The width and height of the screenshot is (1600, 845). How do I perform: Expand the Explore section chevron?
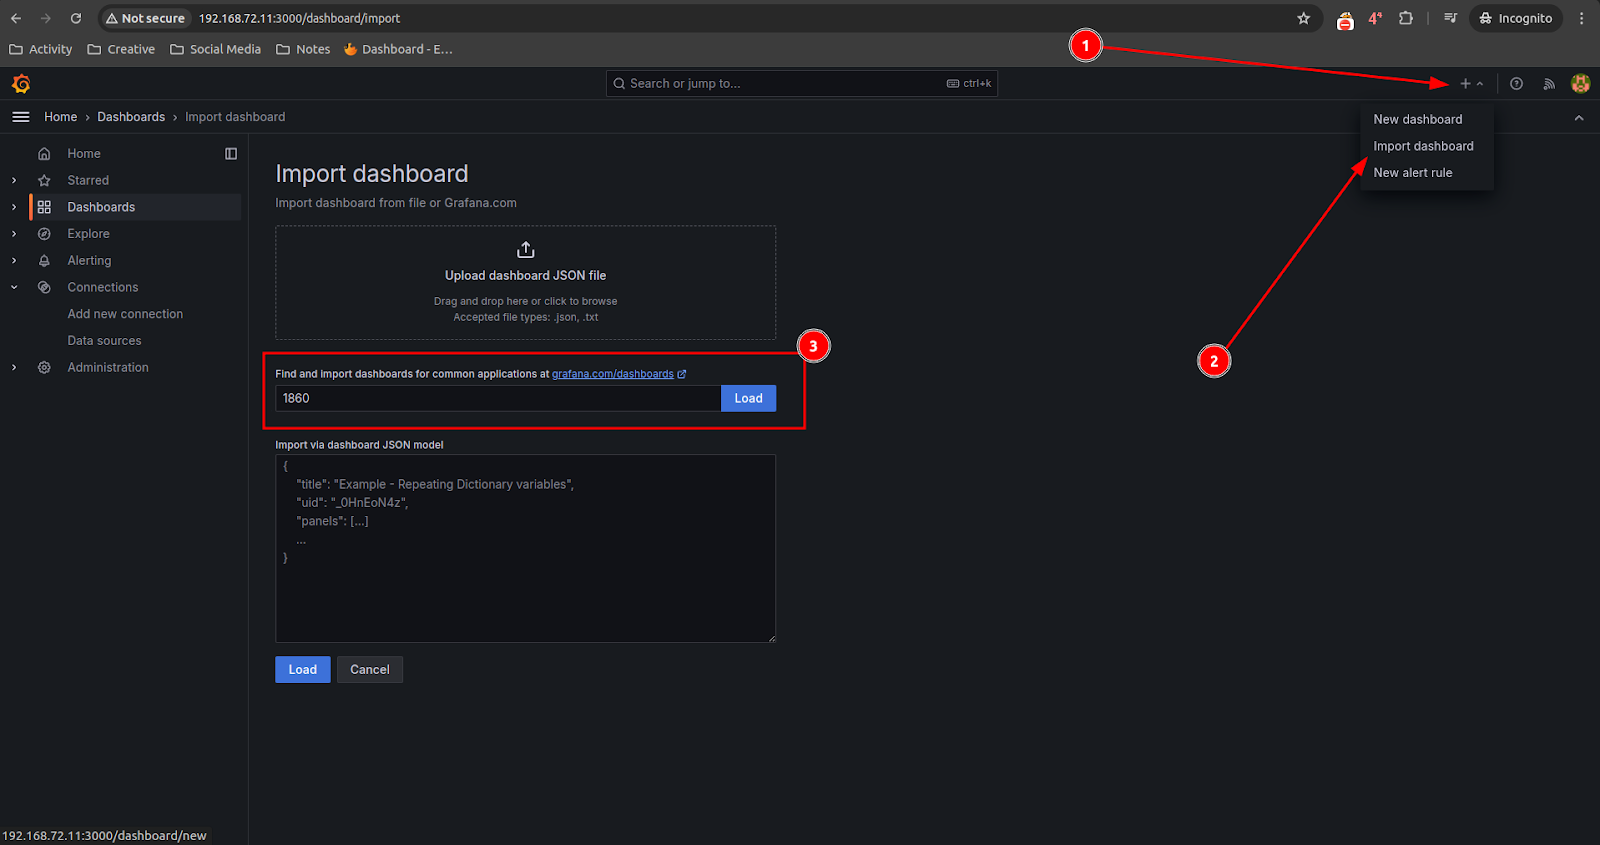tap(14, 234)
